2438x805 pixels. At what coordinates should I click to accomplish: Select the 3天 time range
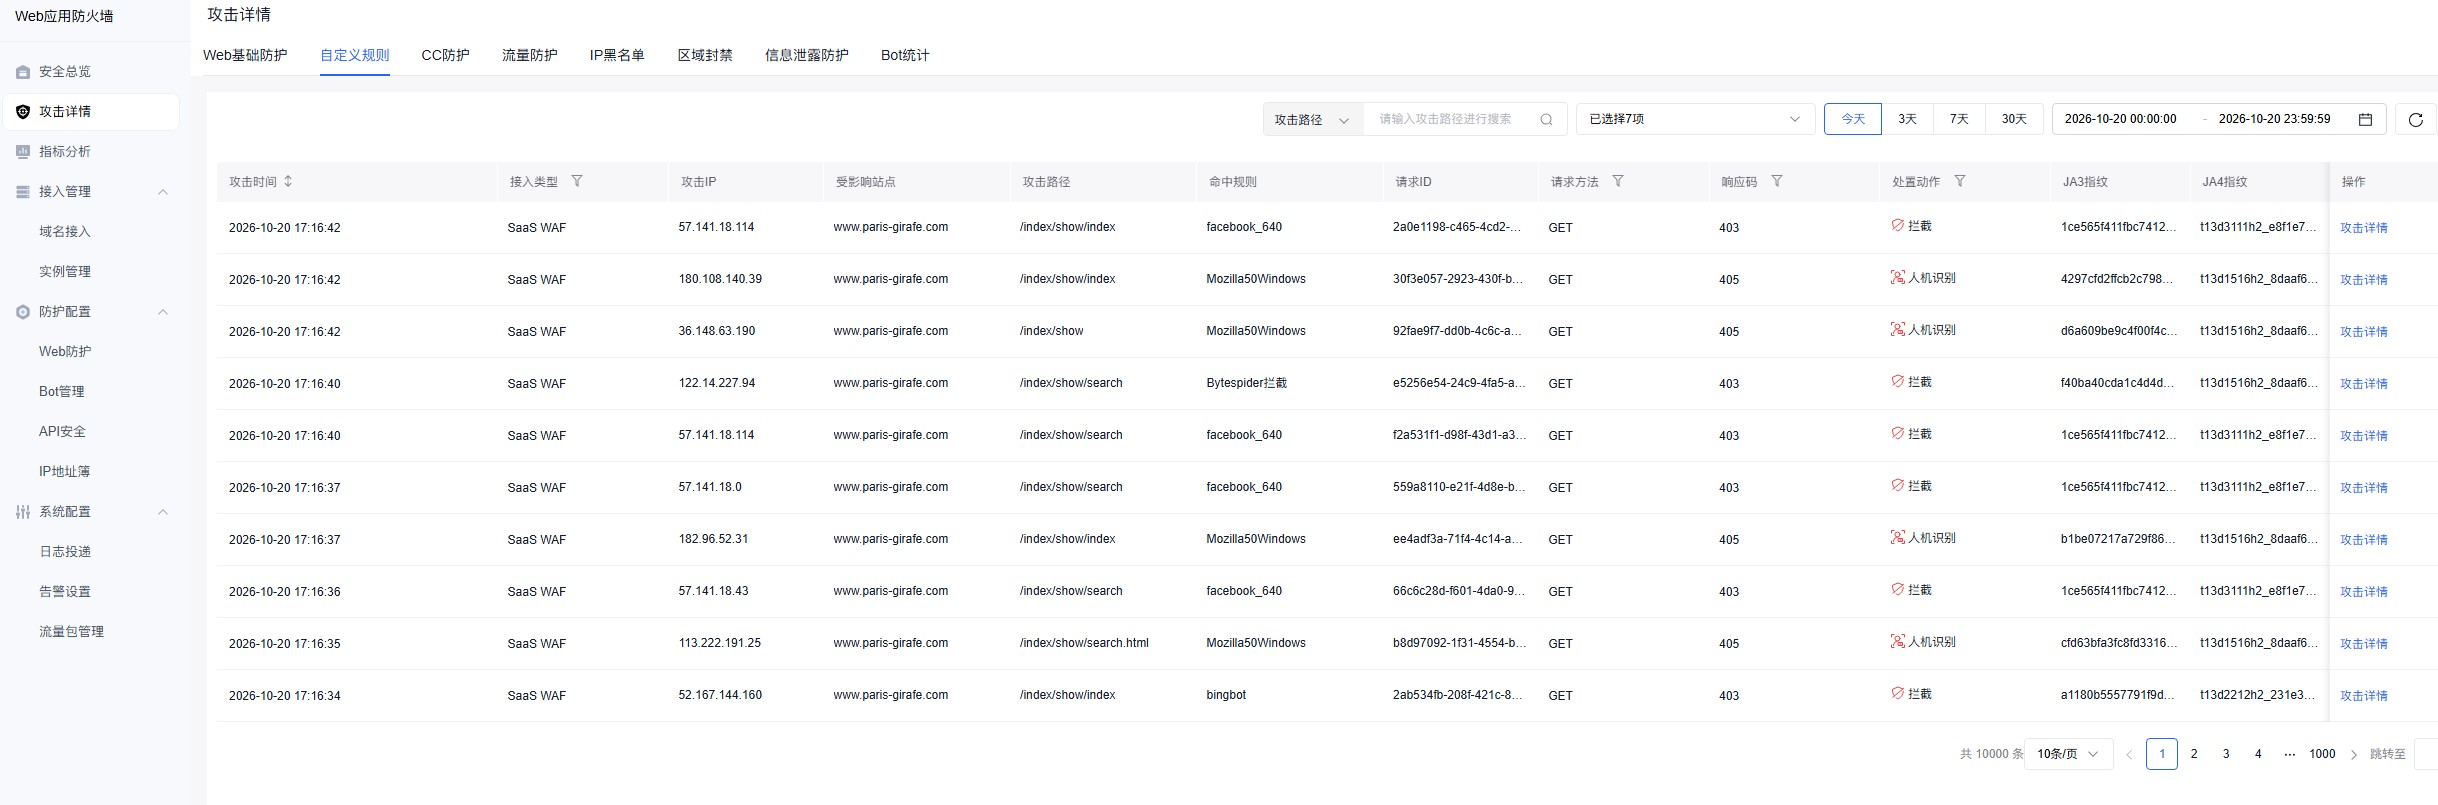[1907, 119]
